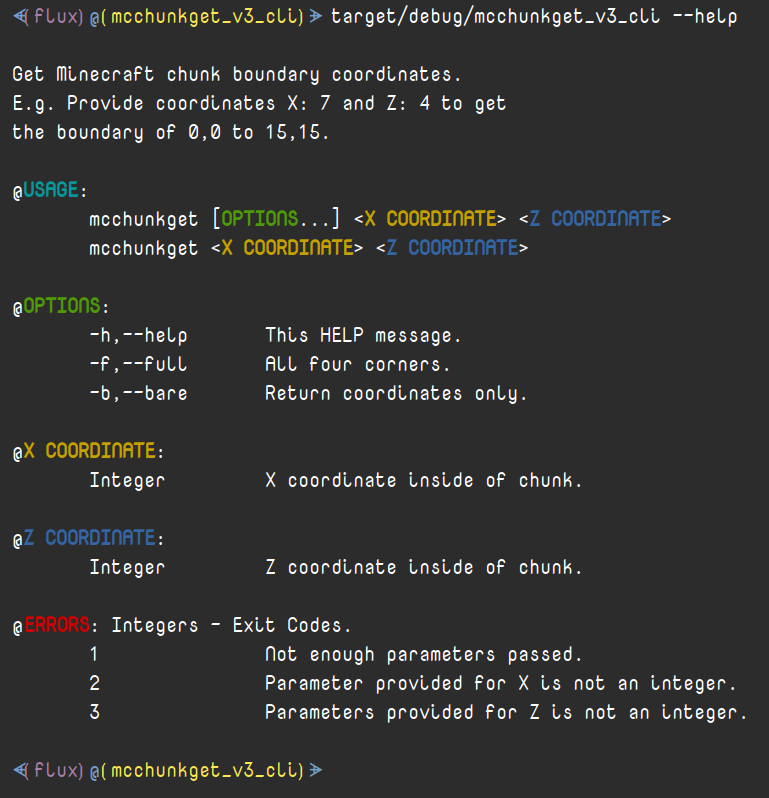Click the flux host name in top prompt
Image resolution: width=769 pixels, height=798 pixels.
pyautogui.click(x=58, y=17)
